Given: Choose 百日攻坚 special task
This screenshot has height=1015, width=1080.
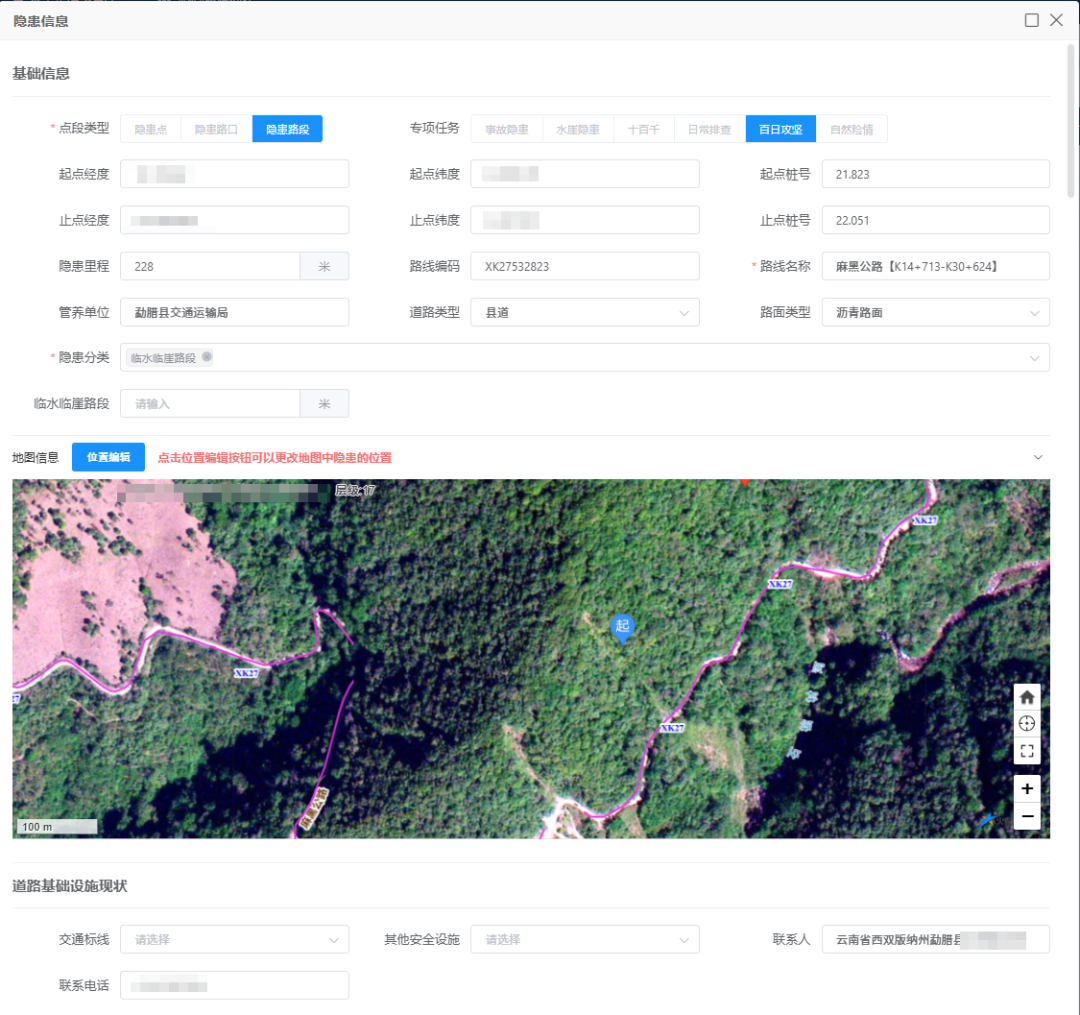Looking at the screenshot, I should [x=780, y=129].
